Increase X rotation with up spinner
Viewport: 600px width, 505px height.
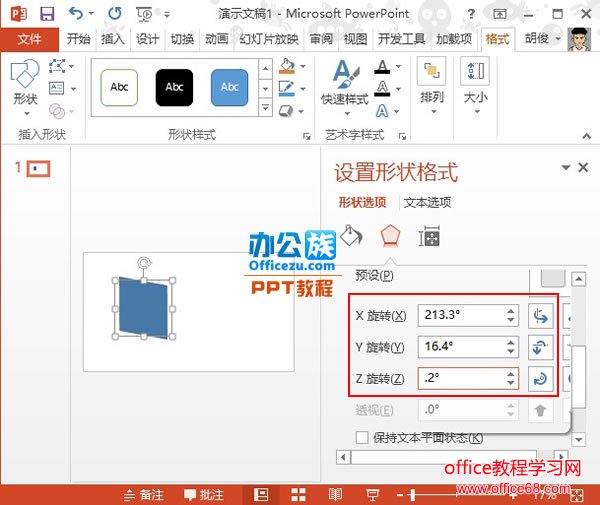pyautogui.click(x=511, y=311)
